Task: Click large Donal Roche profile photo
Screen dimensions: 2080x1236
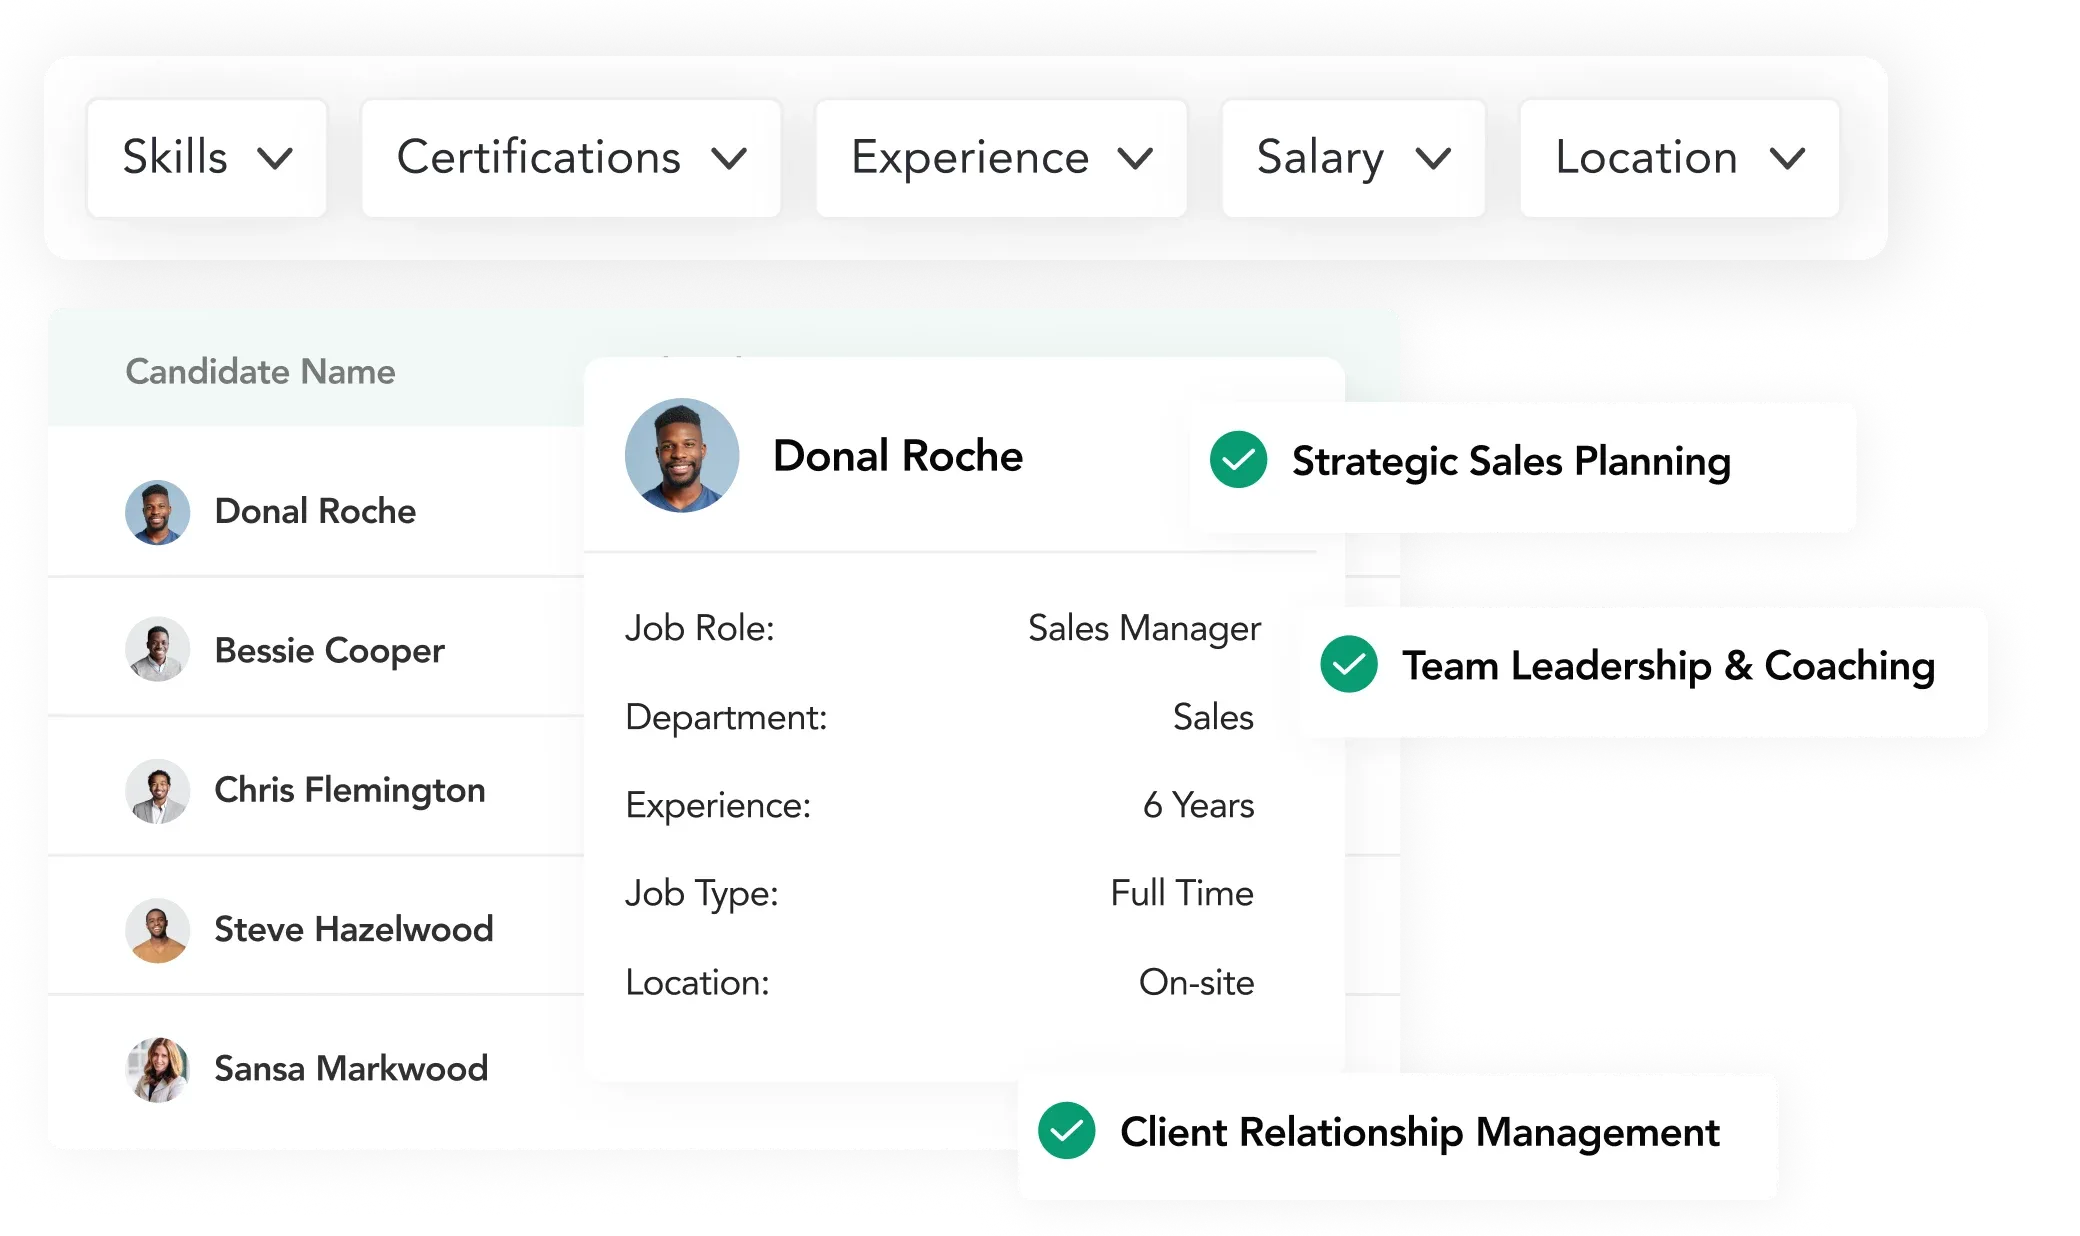Action: pos(682,456)
